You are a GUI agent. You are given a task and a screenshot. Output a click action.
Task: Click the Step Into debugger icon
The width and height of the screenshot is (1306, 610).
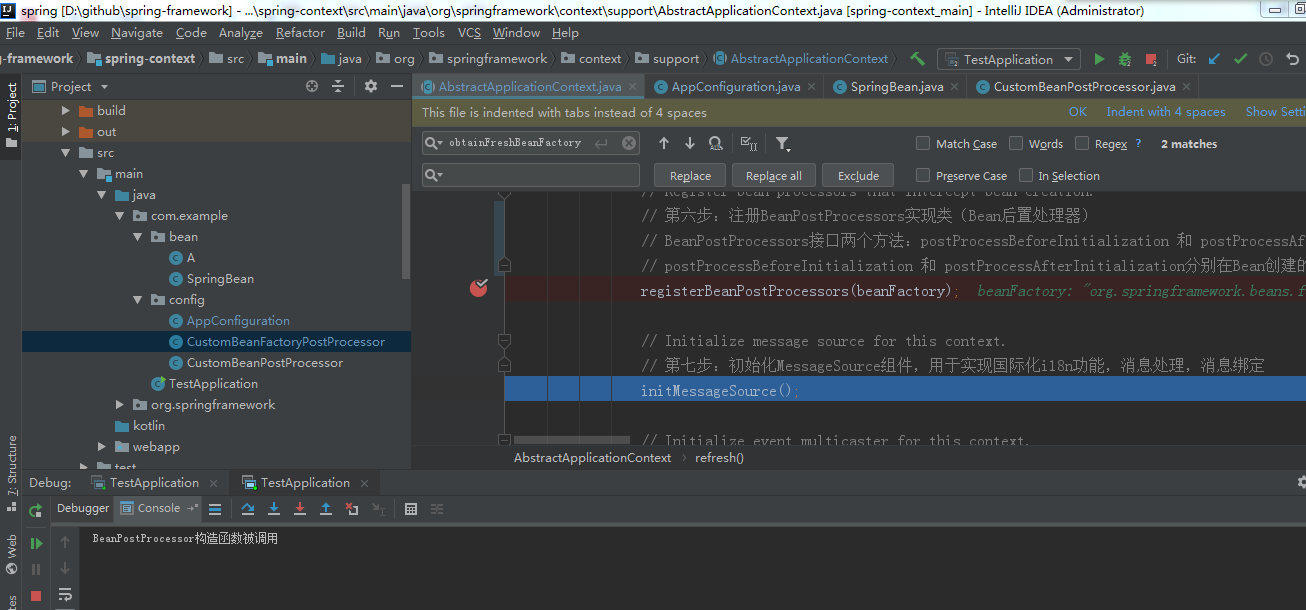pyautogui.click(x=274, y=508)
